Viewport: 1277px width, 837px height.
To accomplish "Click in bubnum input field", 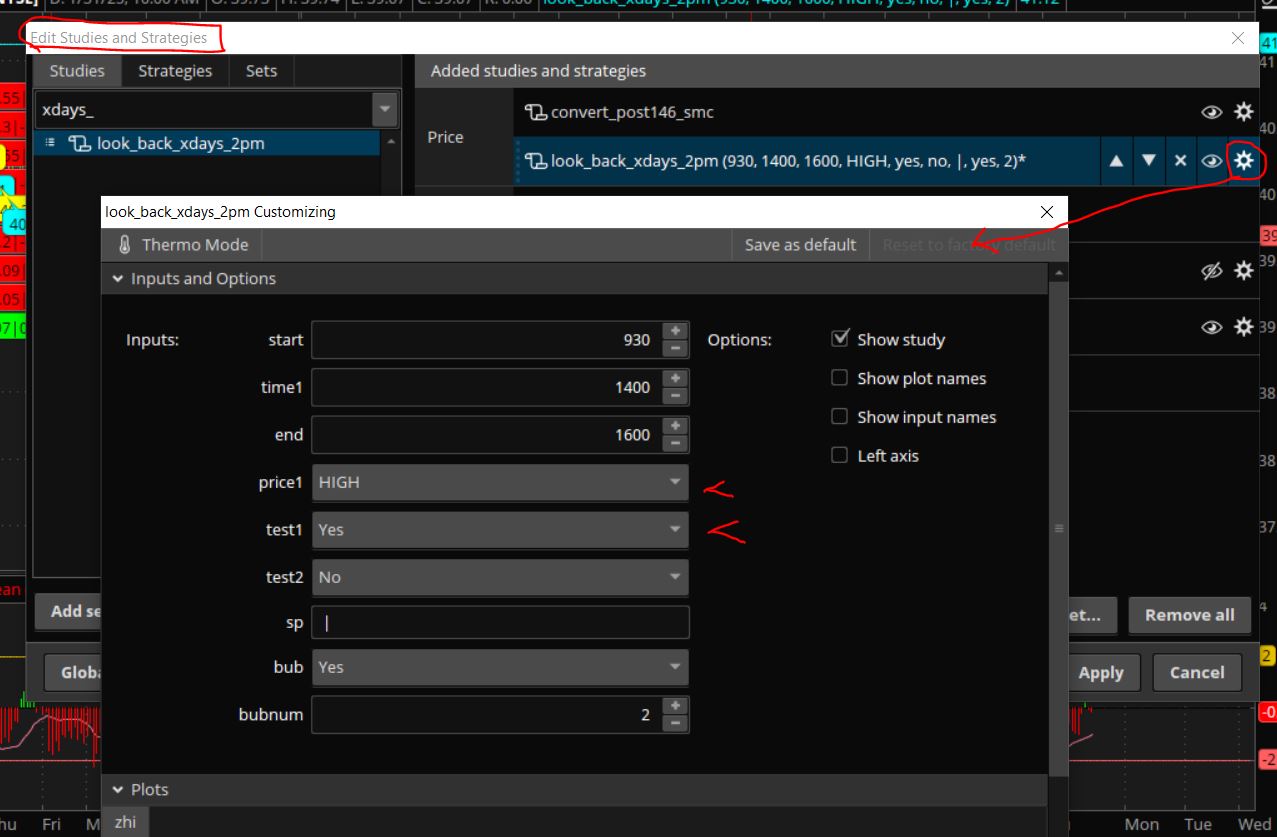I will [x=487, y=715].
